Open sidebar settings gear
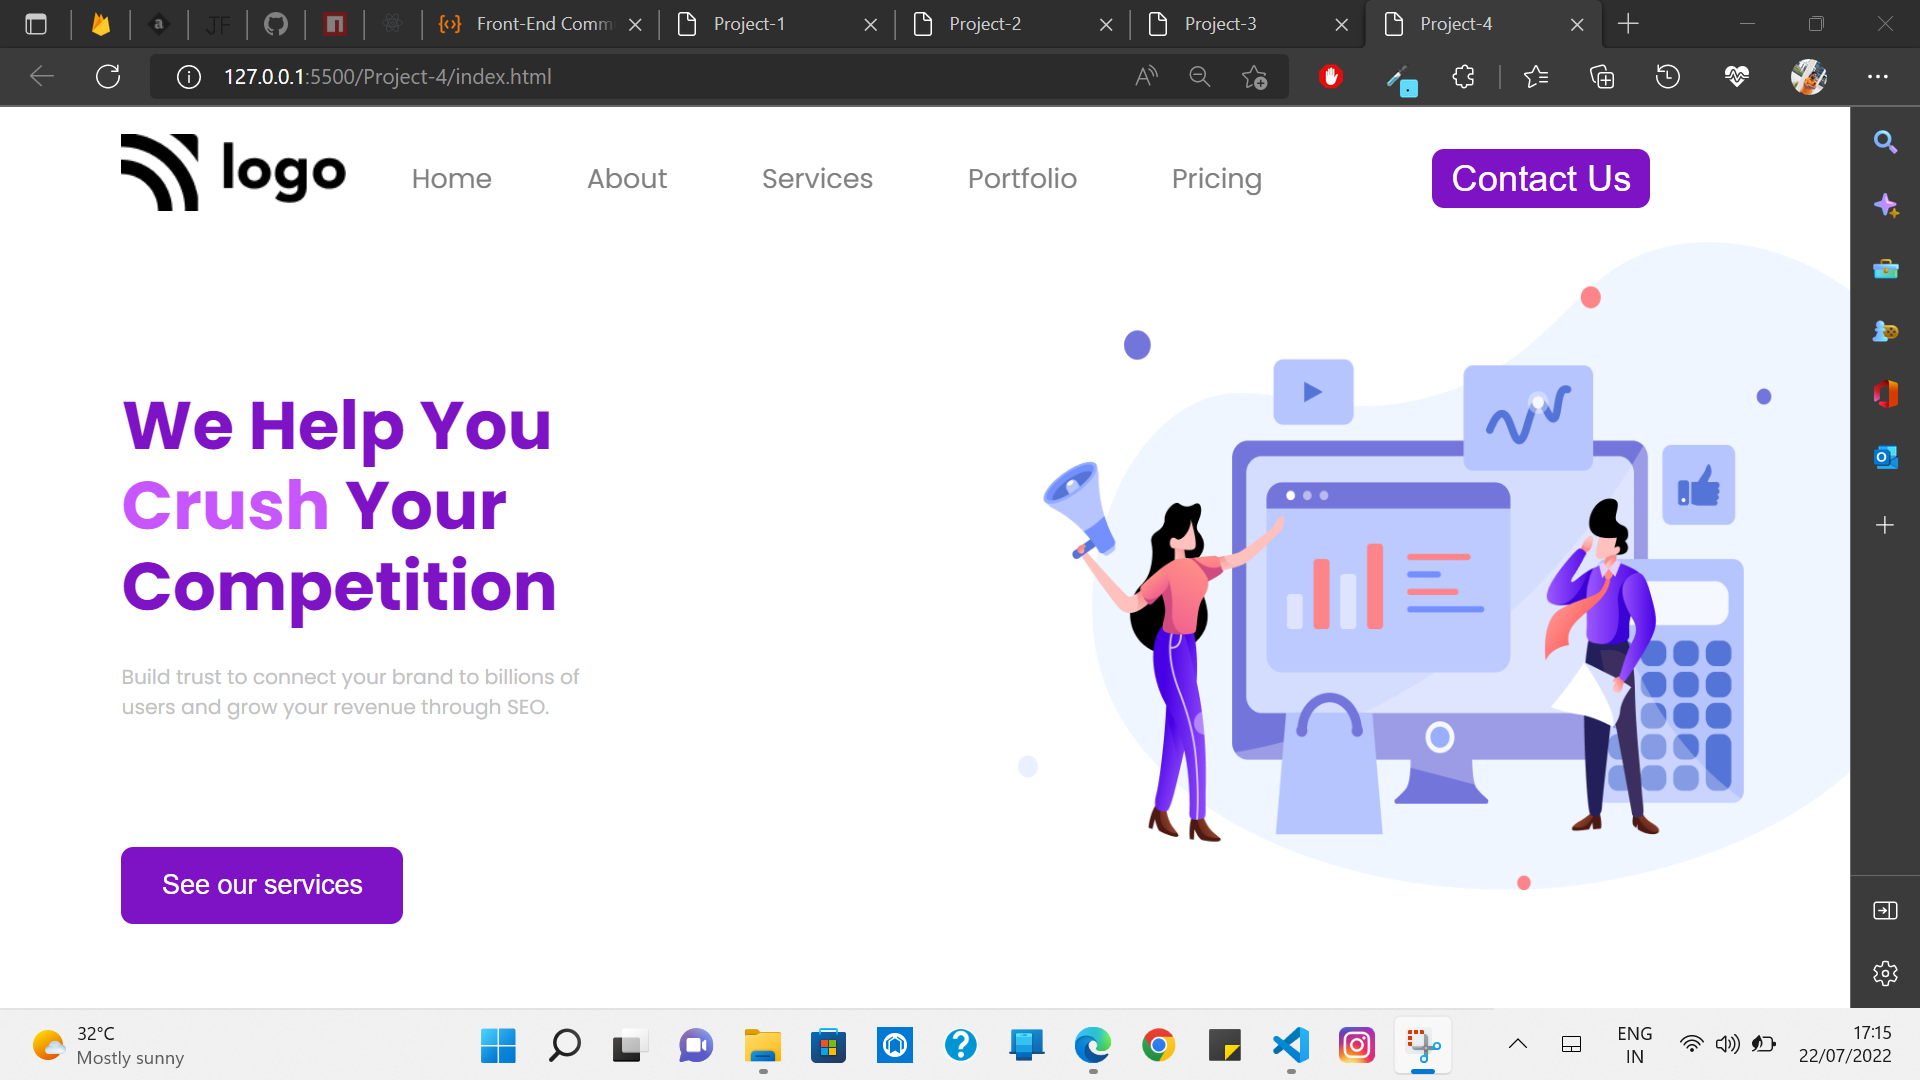The width and height of the screenshot is (1920, 1080). 1885,973
